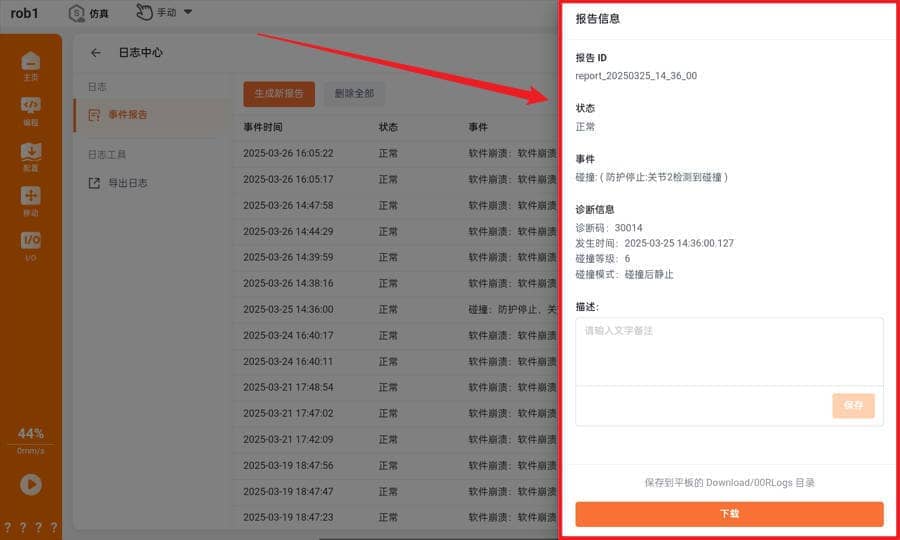The height and width of the screenshot is (540, 900).
Task: Open the I/O panel icon
Action: 31,245
